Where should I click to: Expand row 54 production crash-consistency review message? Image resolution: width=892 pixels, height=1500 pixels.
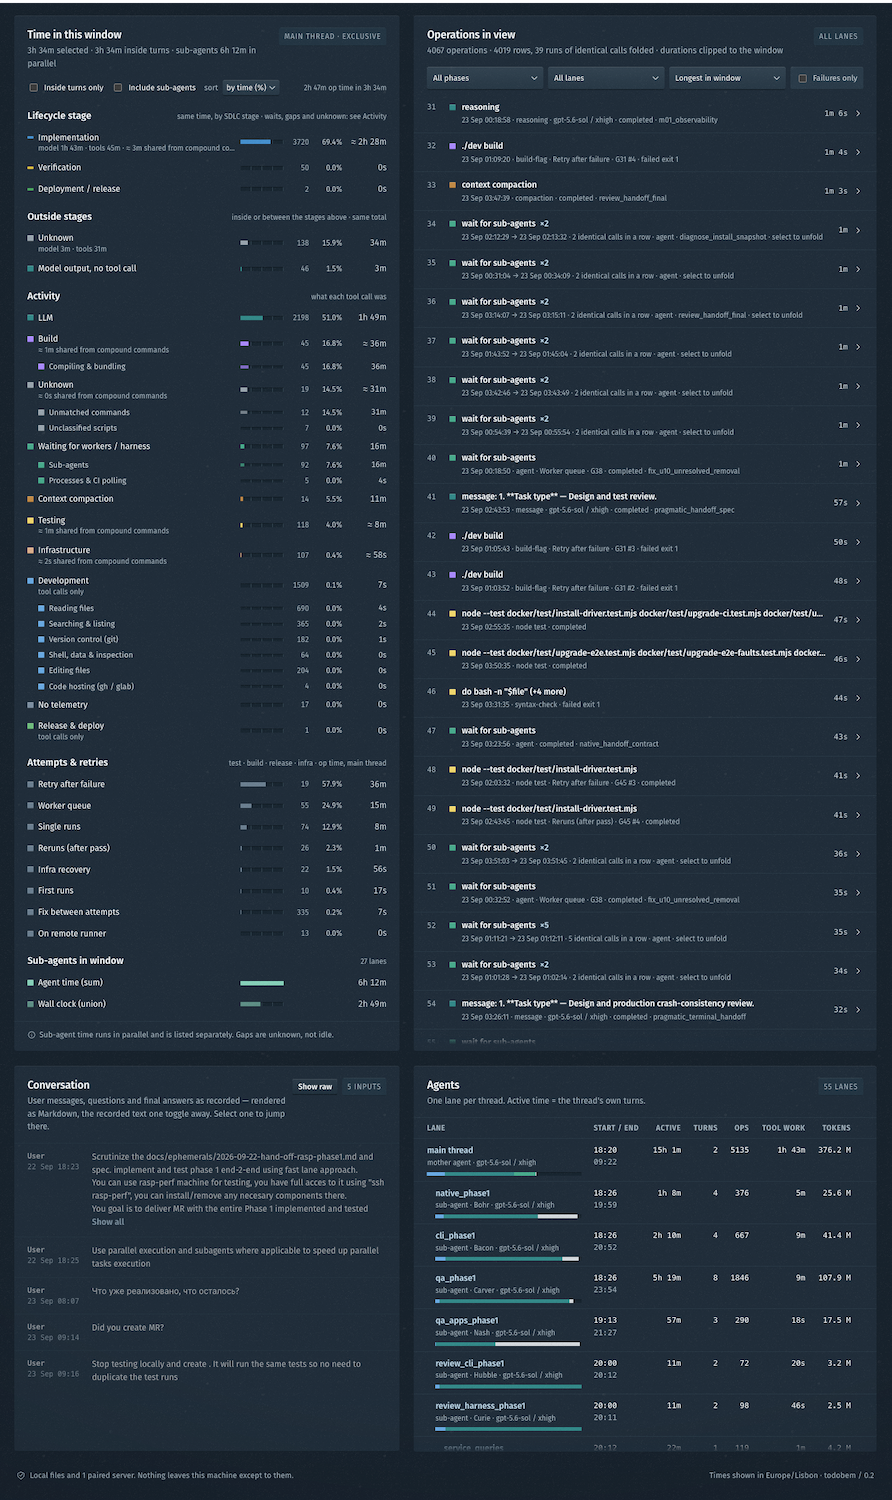(x=645, y=1010)
